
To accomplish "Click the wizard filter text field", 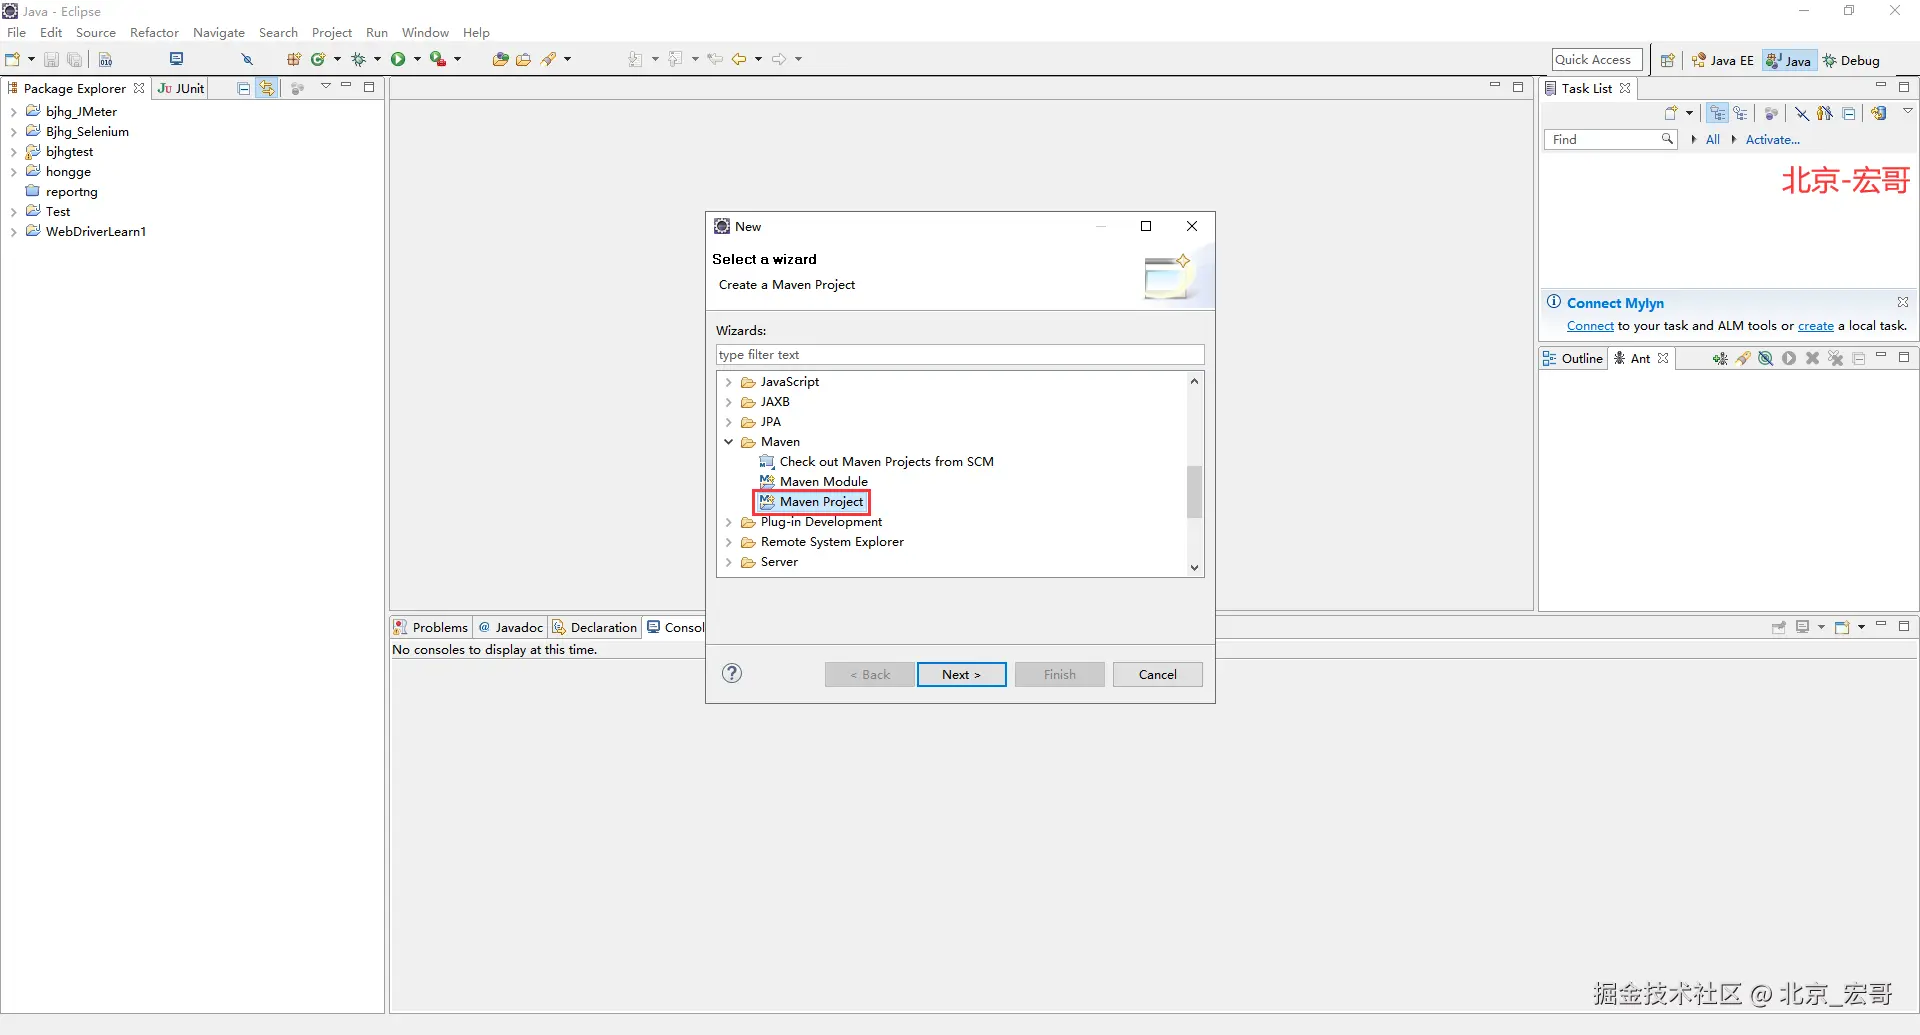I will pyautogui.click(x=960, y=355).
